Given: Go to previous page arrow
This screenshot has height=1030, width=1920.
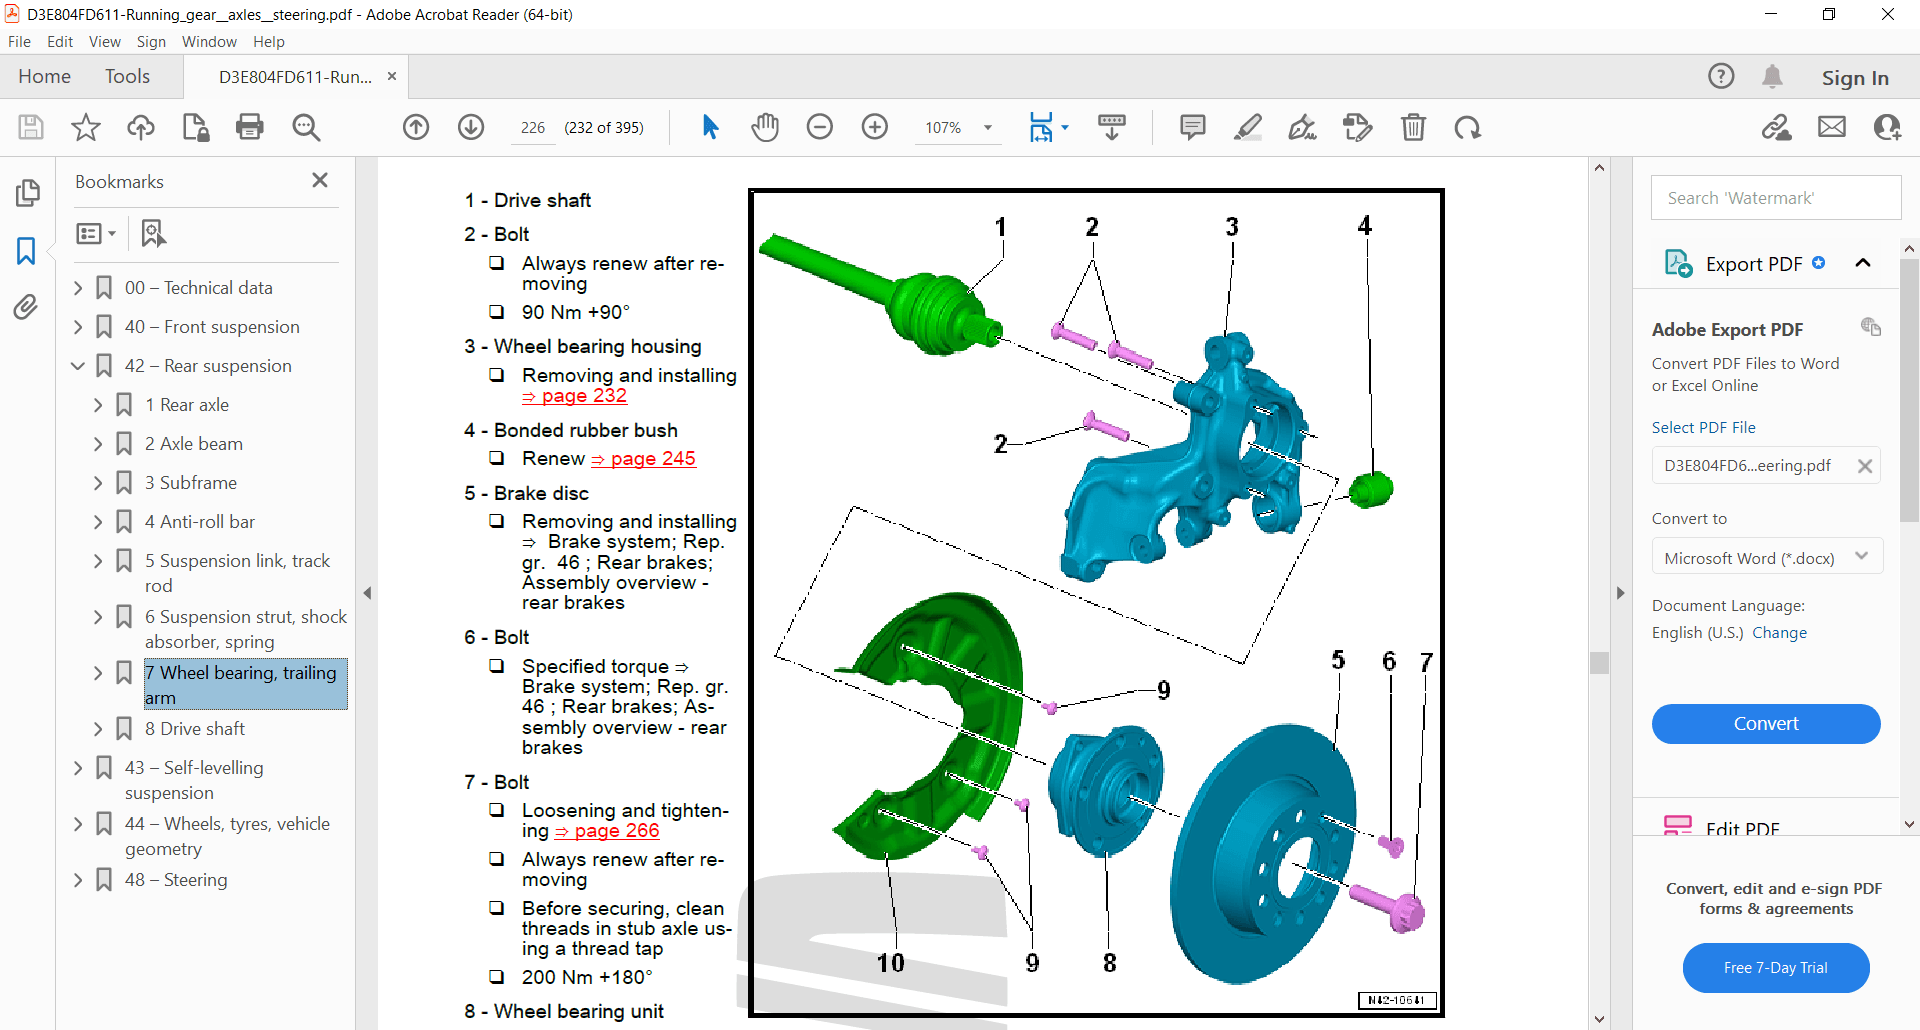Looking at the screenshot, I should tap(416, 127).
